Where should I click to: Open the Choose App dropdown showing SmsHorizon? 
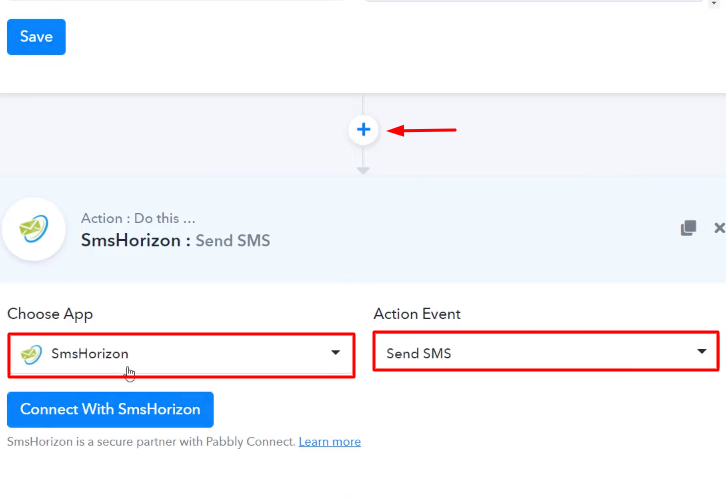[182, 354]
